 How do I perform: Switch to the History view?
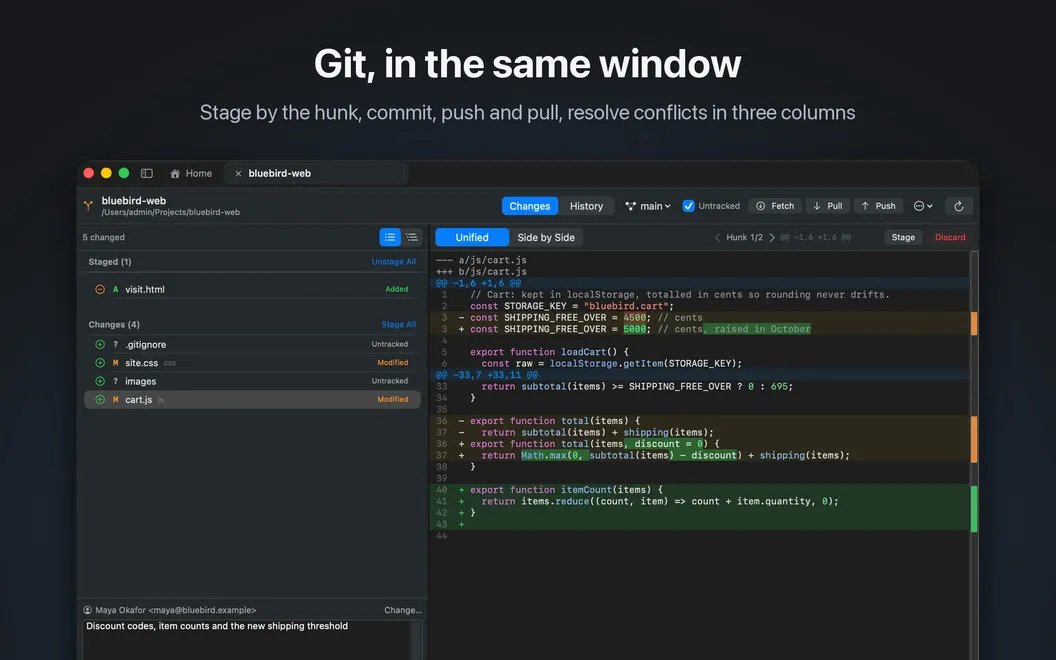(586, 206)
